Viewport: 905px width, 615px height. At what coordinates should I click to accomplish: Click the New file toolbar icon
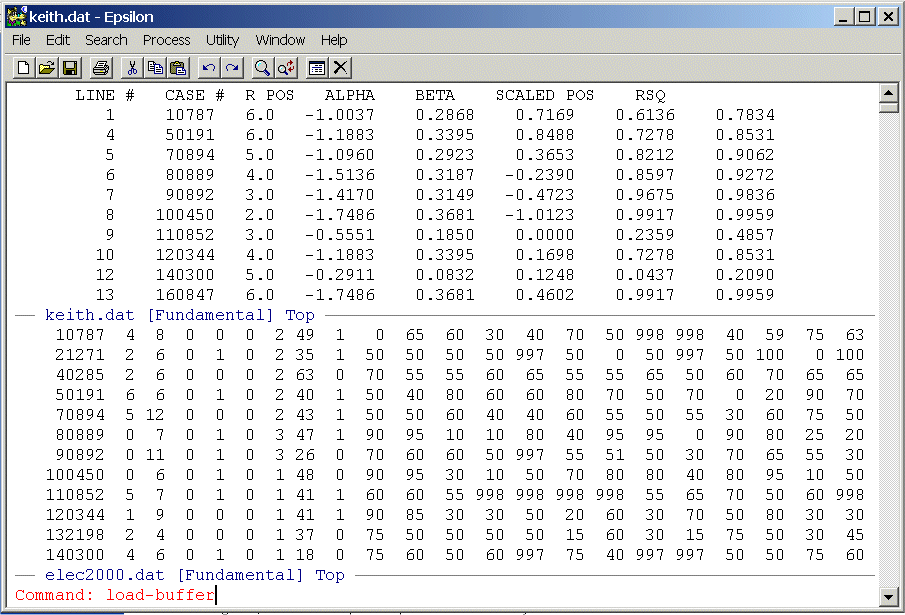24,68
